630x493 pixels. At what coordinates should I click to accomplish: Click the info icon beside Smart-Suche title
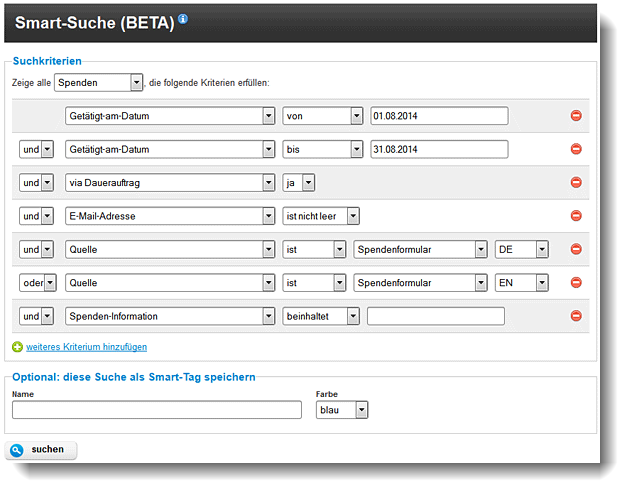point(183,19)
